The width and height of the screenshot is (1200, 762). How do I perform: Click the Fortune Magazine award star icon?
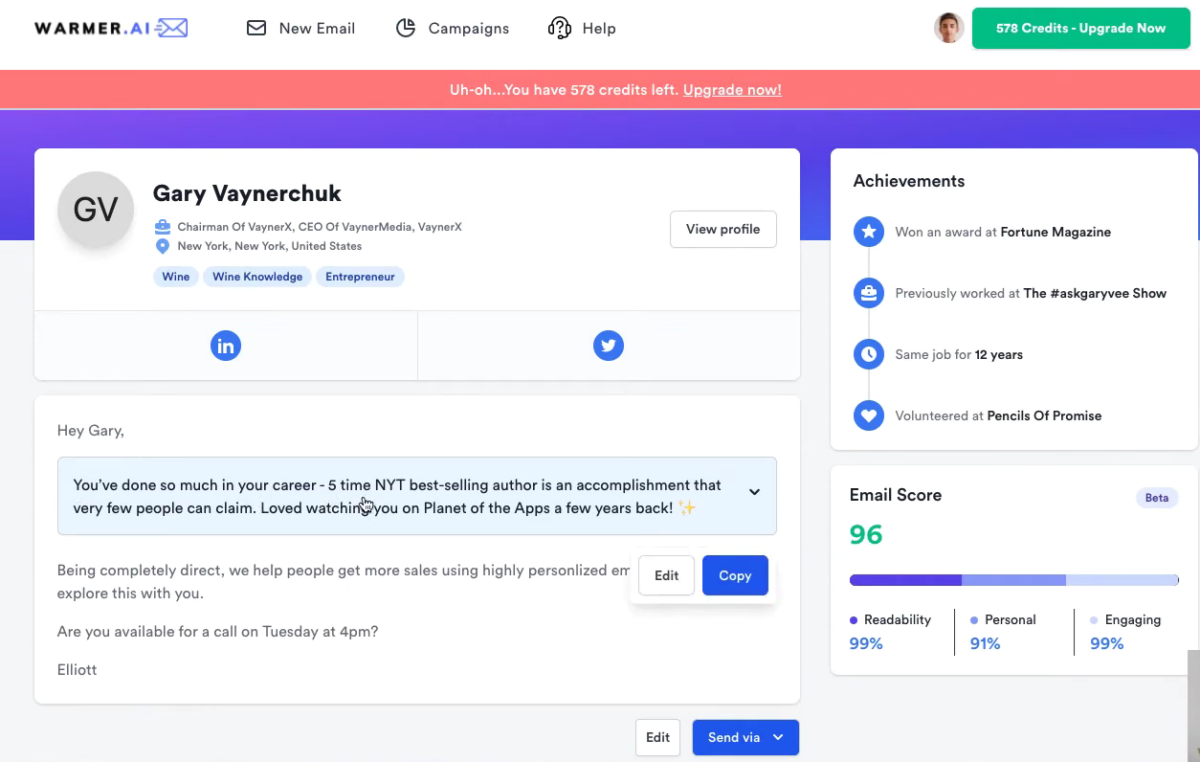869,232
